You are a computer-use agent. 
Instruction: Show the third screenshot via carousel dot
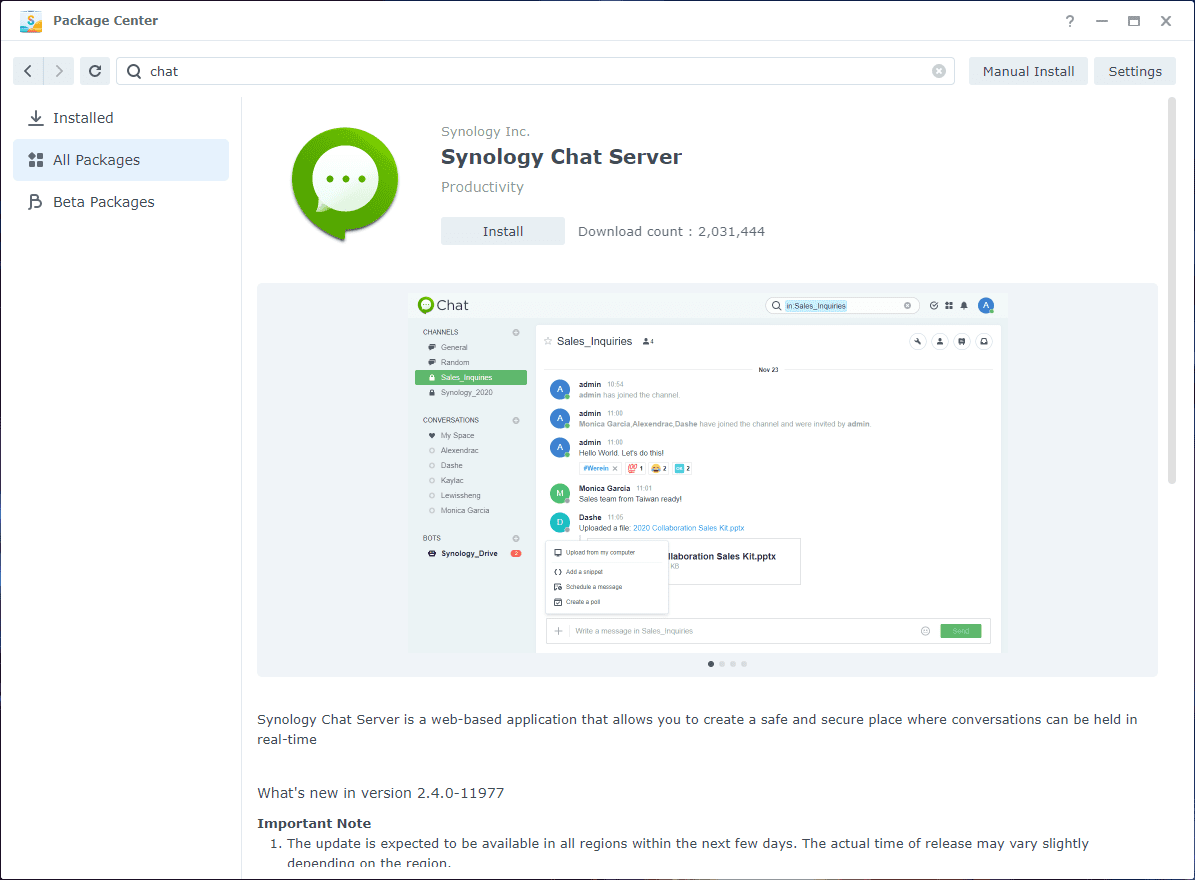point(733,664)
